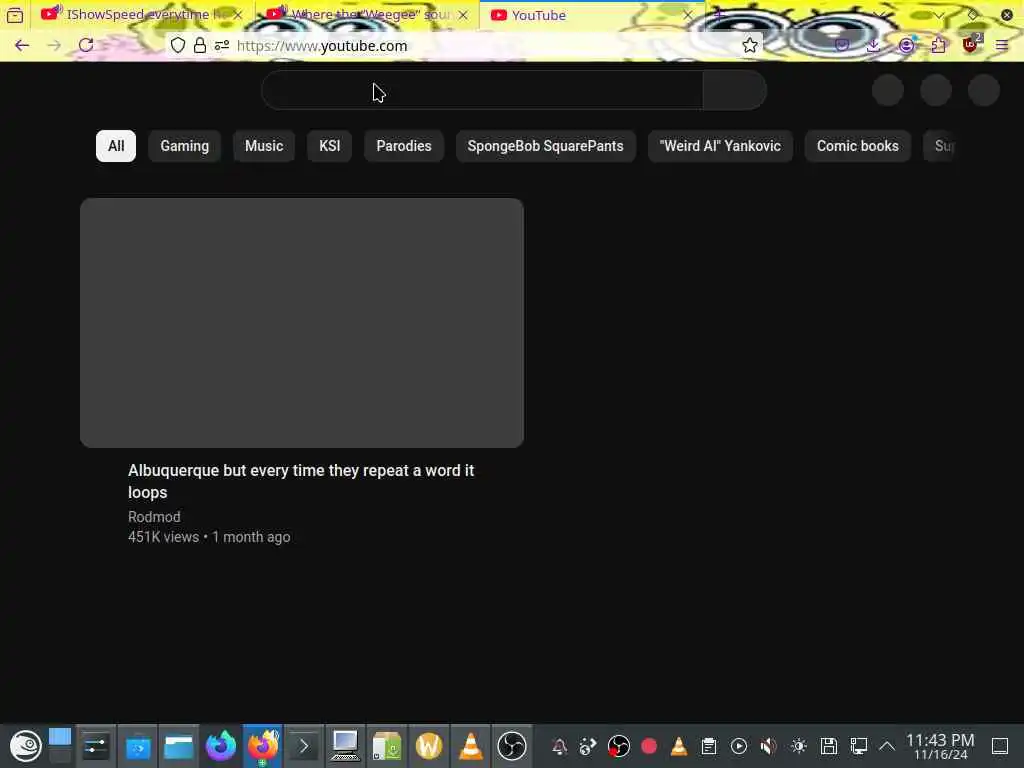1024x768 pixels.
Task: Select the "Weird Al" Yankovic filter chip
Action: click(720, 146)
